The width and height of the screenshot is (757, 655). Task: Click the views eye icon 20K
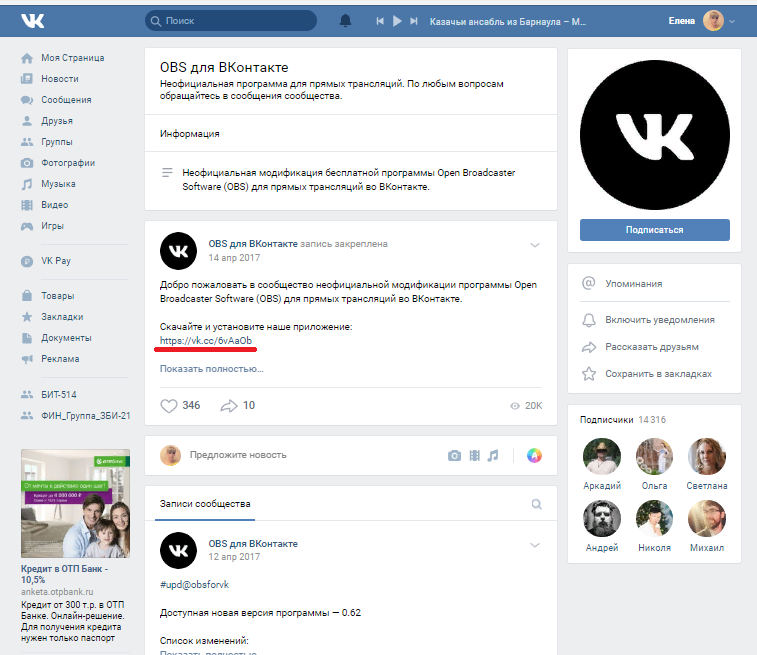point(515,406)
